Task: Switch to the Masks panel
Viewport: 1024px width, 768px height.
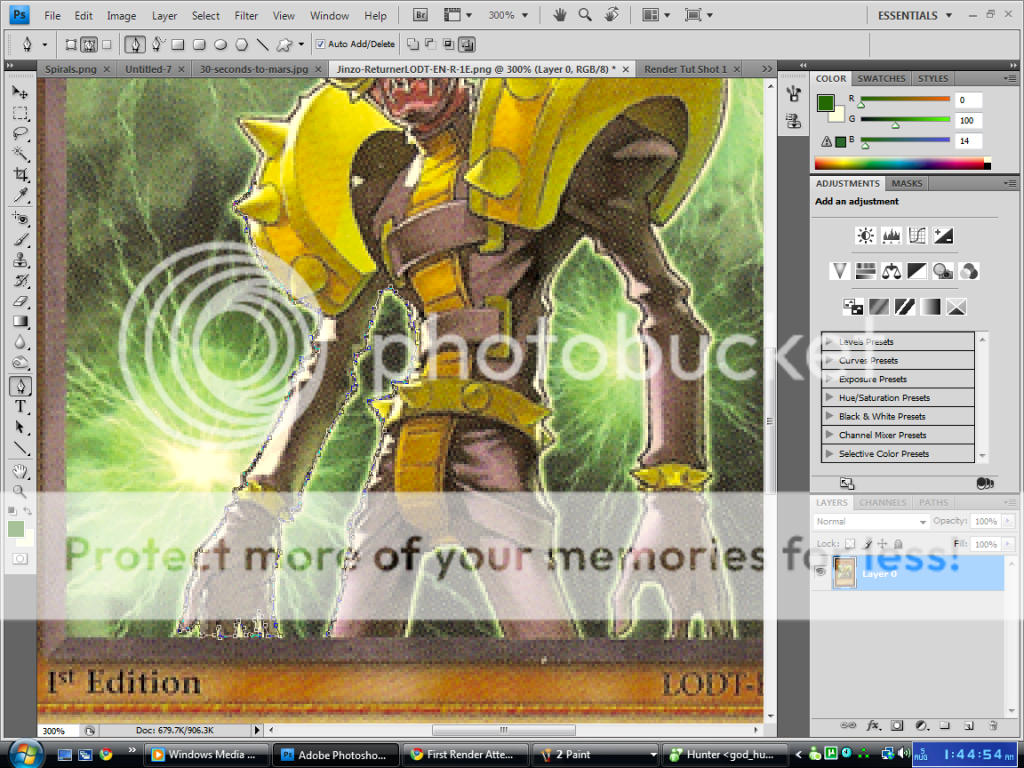Action: pos(906,183)
